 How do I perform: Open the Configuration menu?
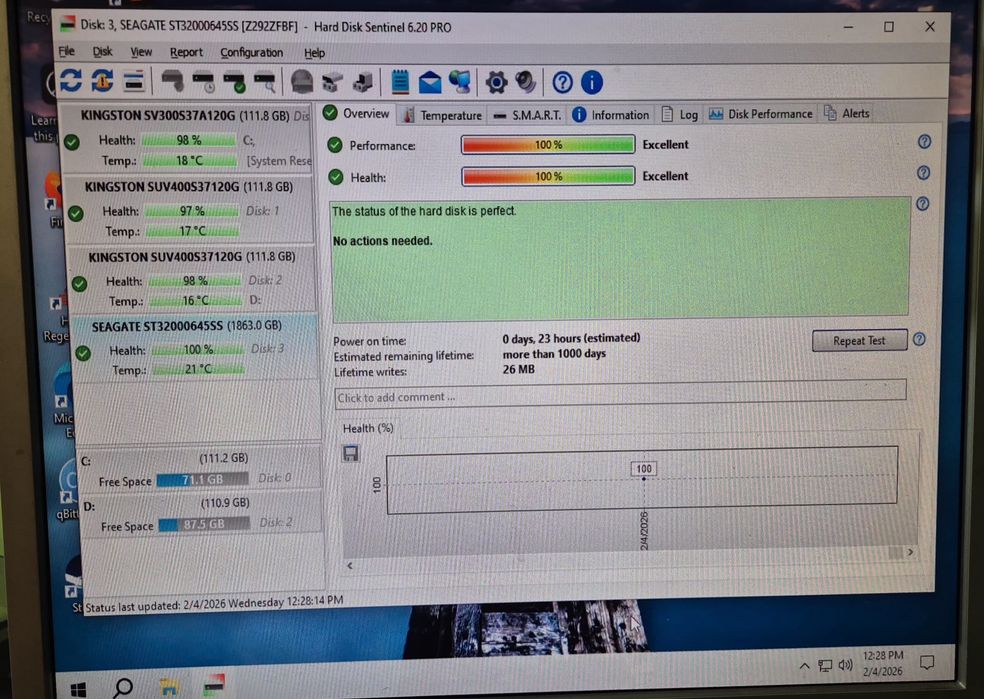click(252, 53)
